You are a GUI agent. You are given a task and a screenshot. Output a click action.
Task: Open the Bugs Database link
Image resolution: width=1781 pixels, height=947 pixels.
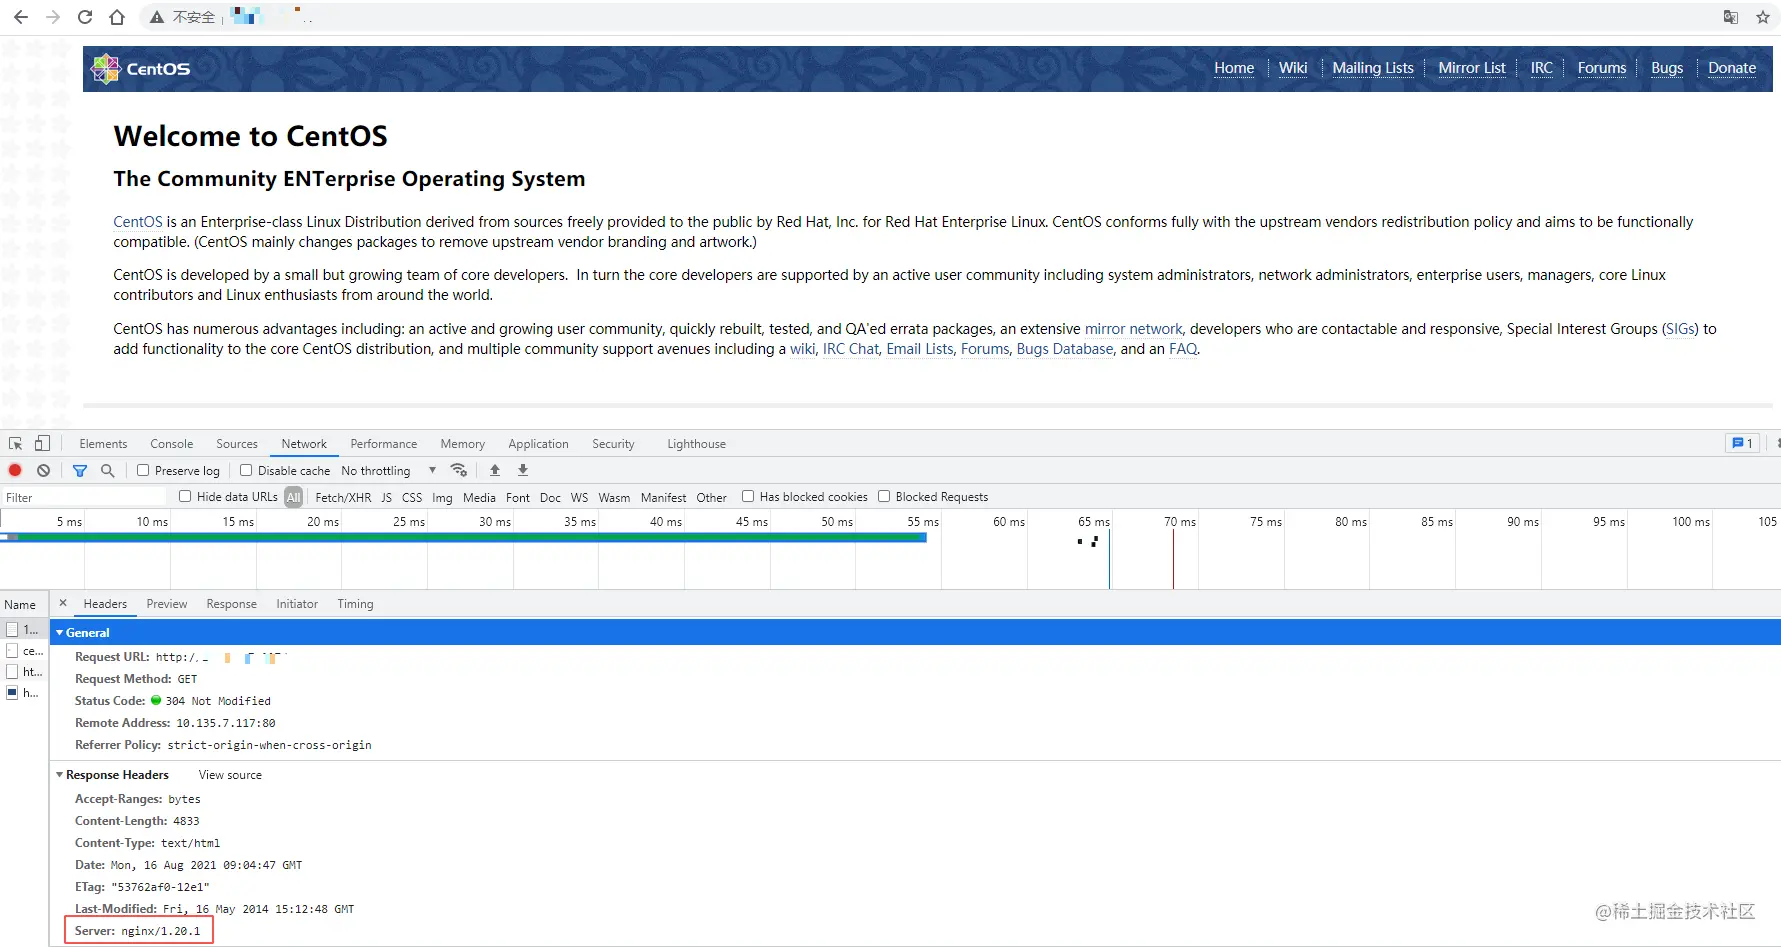1065,349
